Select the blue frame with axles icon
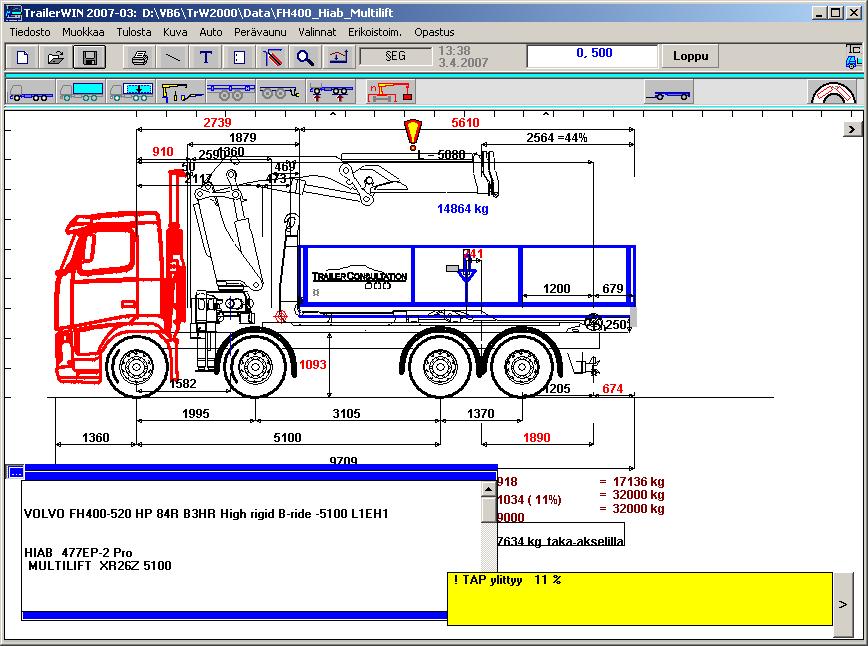The image size is (868, 646). click(231, 92)
